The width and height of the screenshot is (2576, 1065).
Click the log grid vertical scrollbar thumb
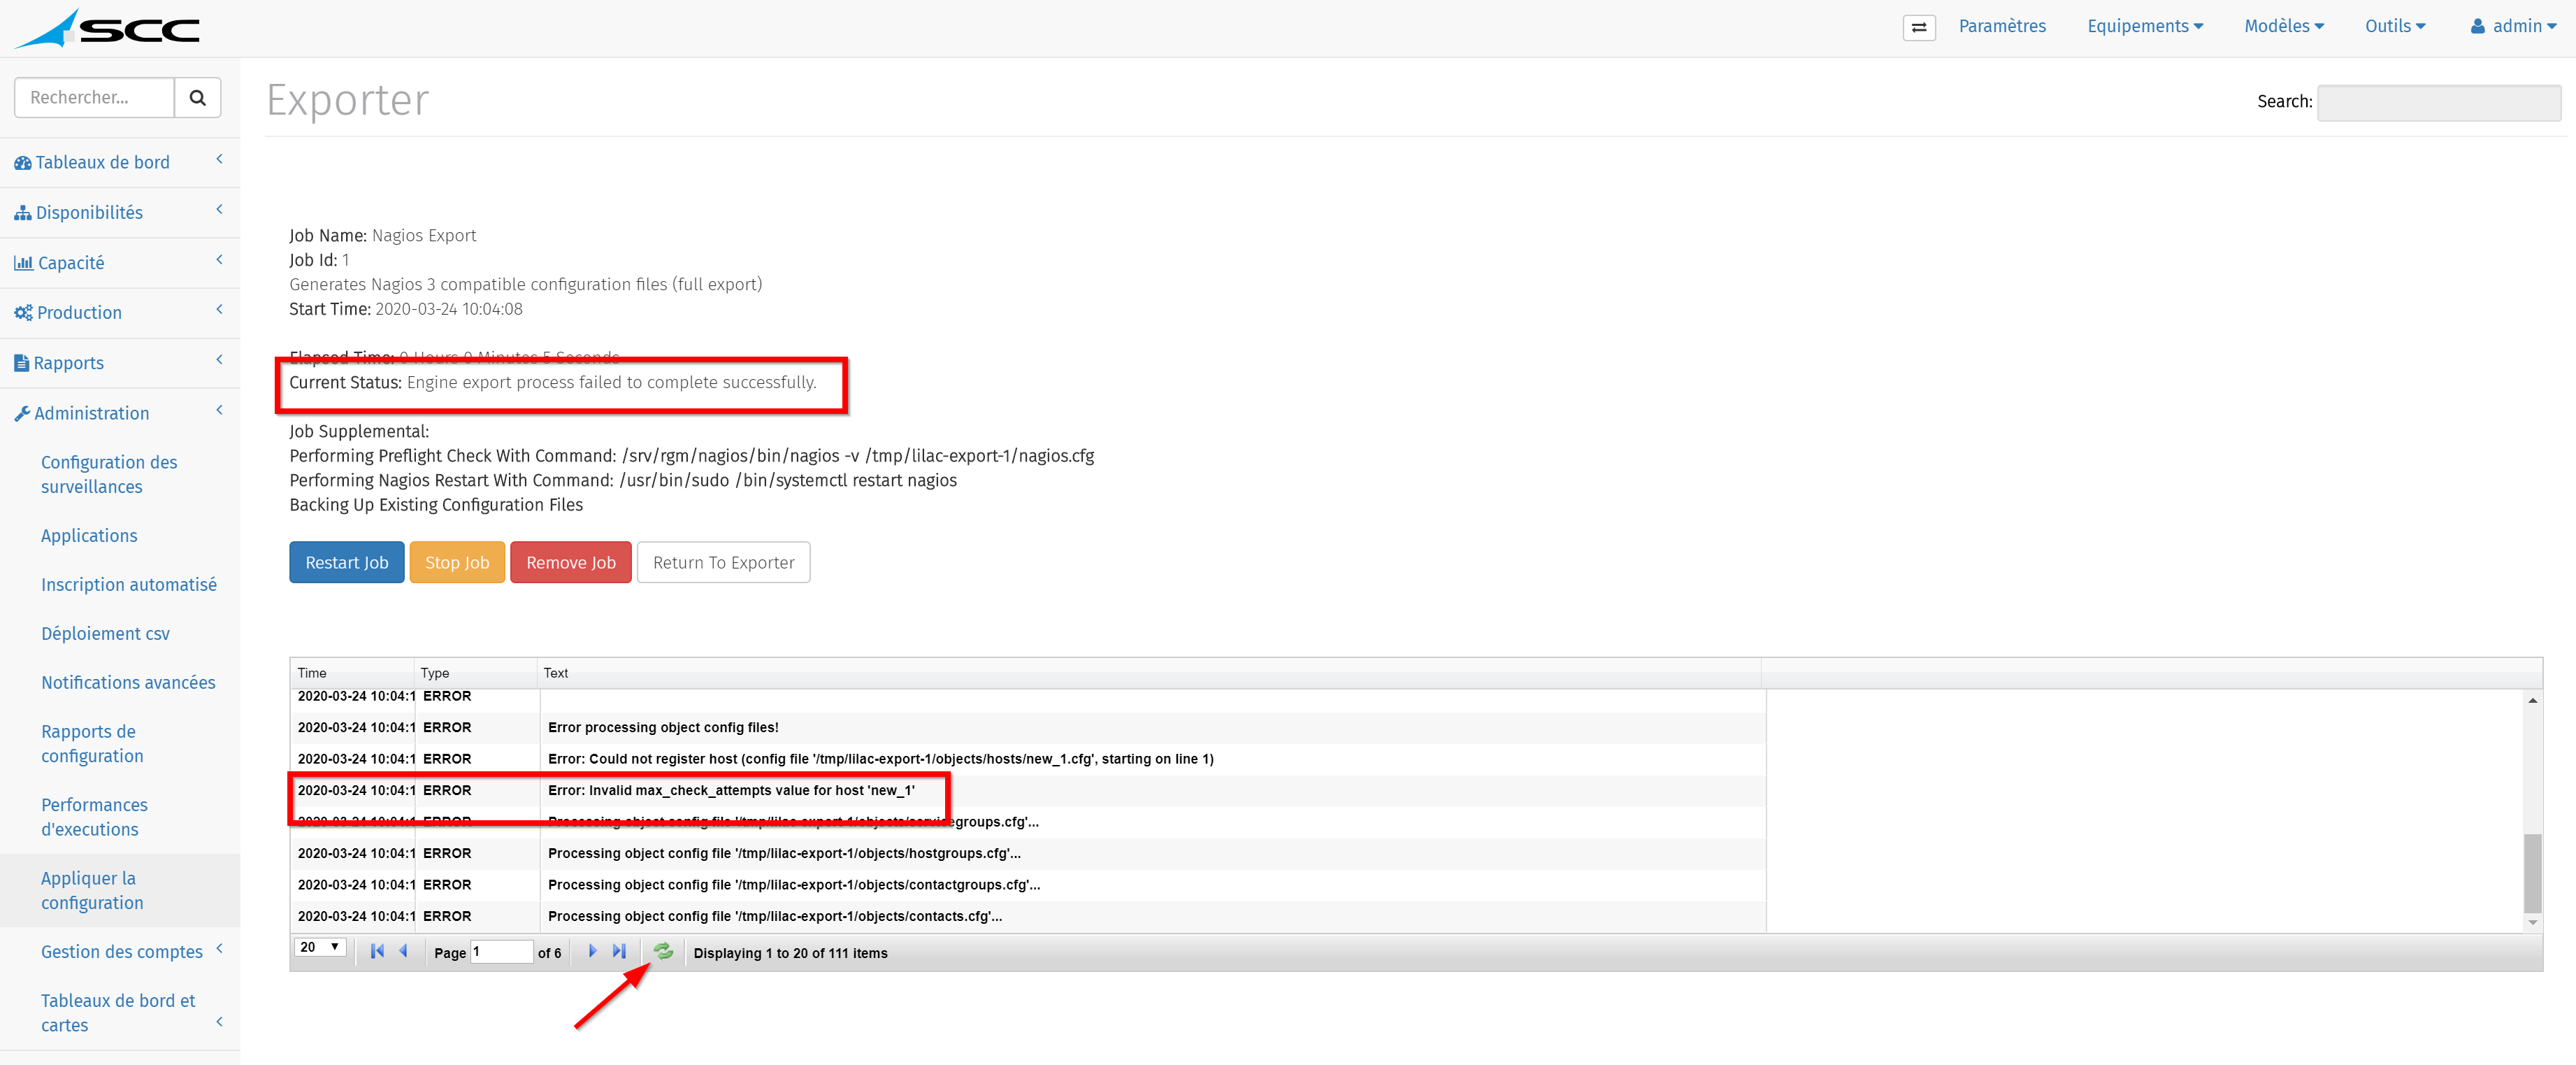tap(2533, 873)
